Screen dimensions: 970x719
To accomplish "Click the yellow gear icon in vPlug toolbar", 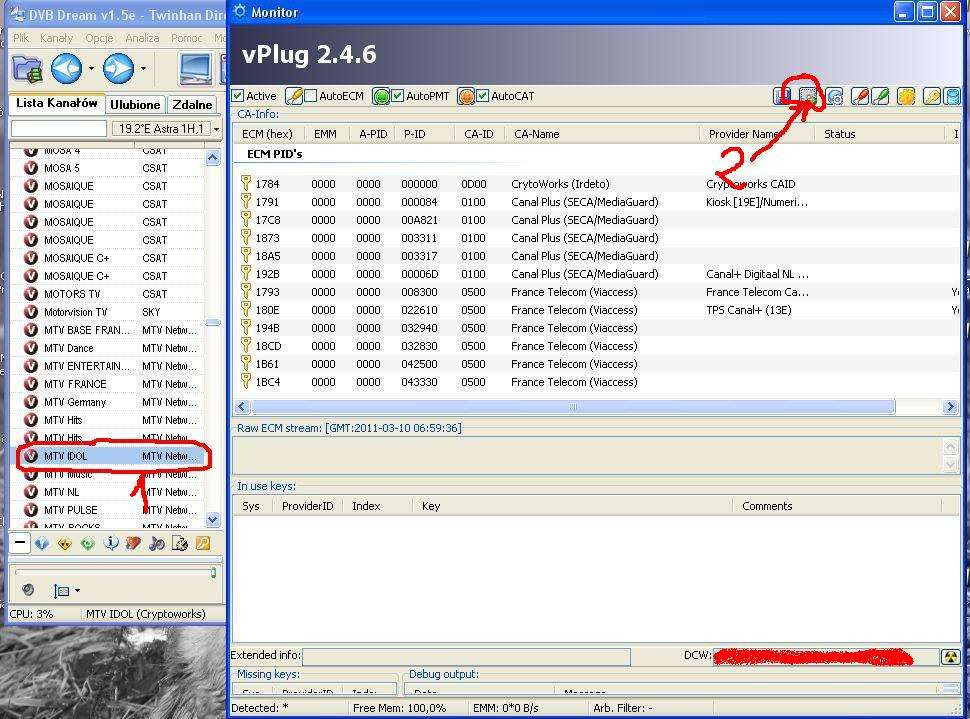I will point(906,96).
